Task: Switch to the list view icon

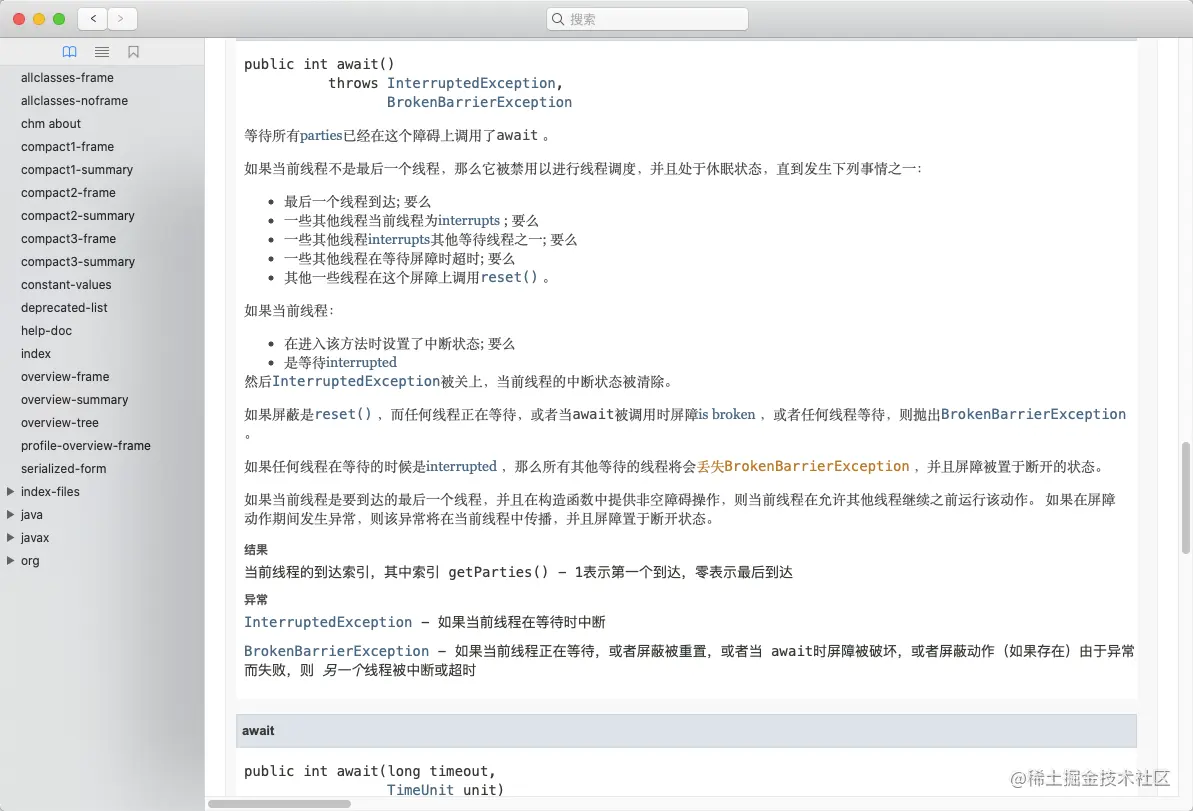Action: (x=101, y=51)
